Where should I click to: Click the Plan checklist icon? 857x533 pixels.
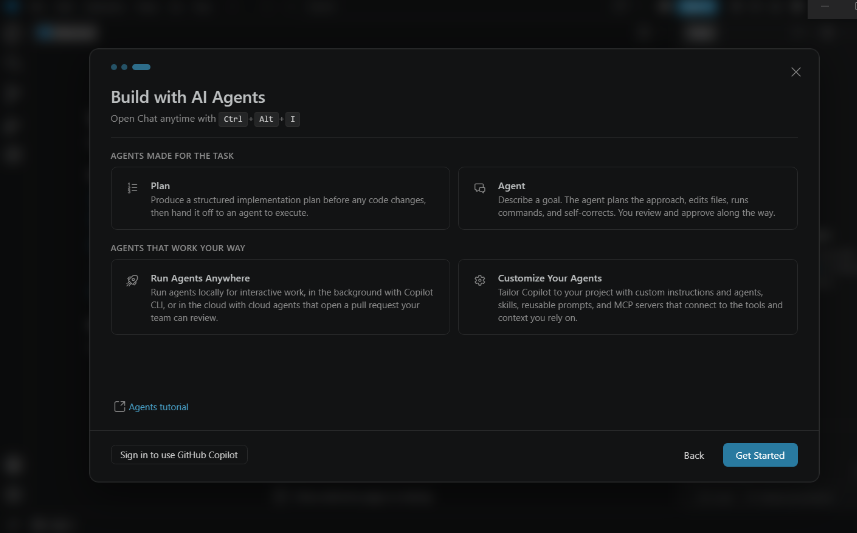pos(132,188)
